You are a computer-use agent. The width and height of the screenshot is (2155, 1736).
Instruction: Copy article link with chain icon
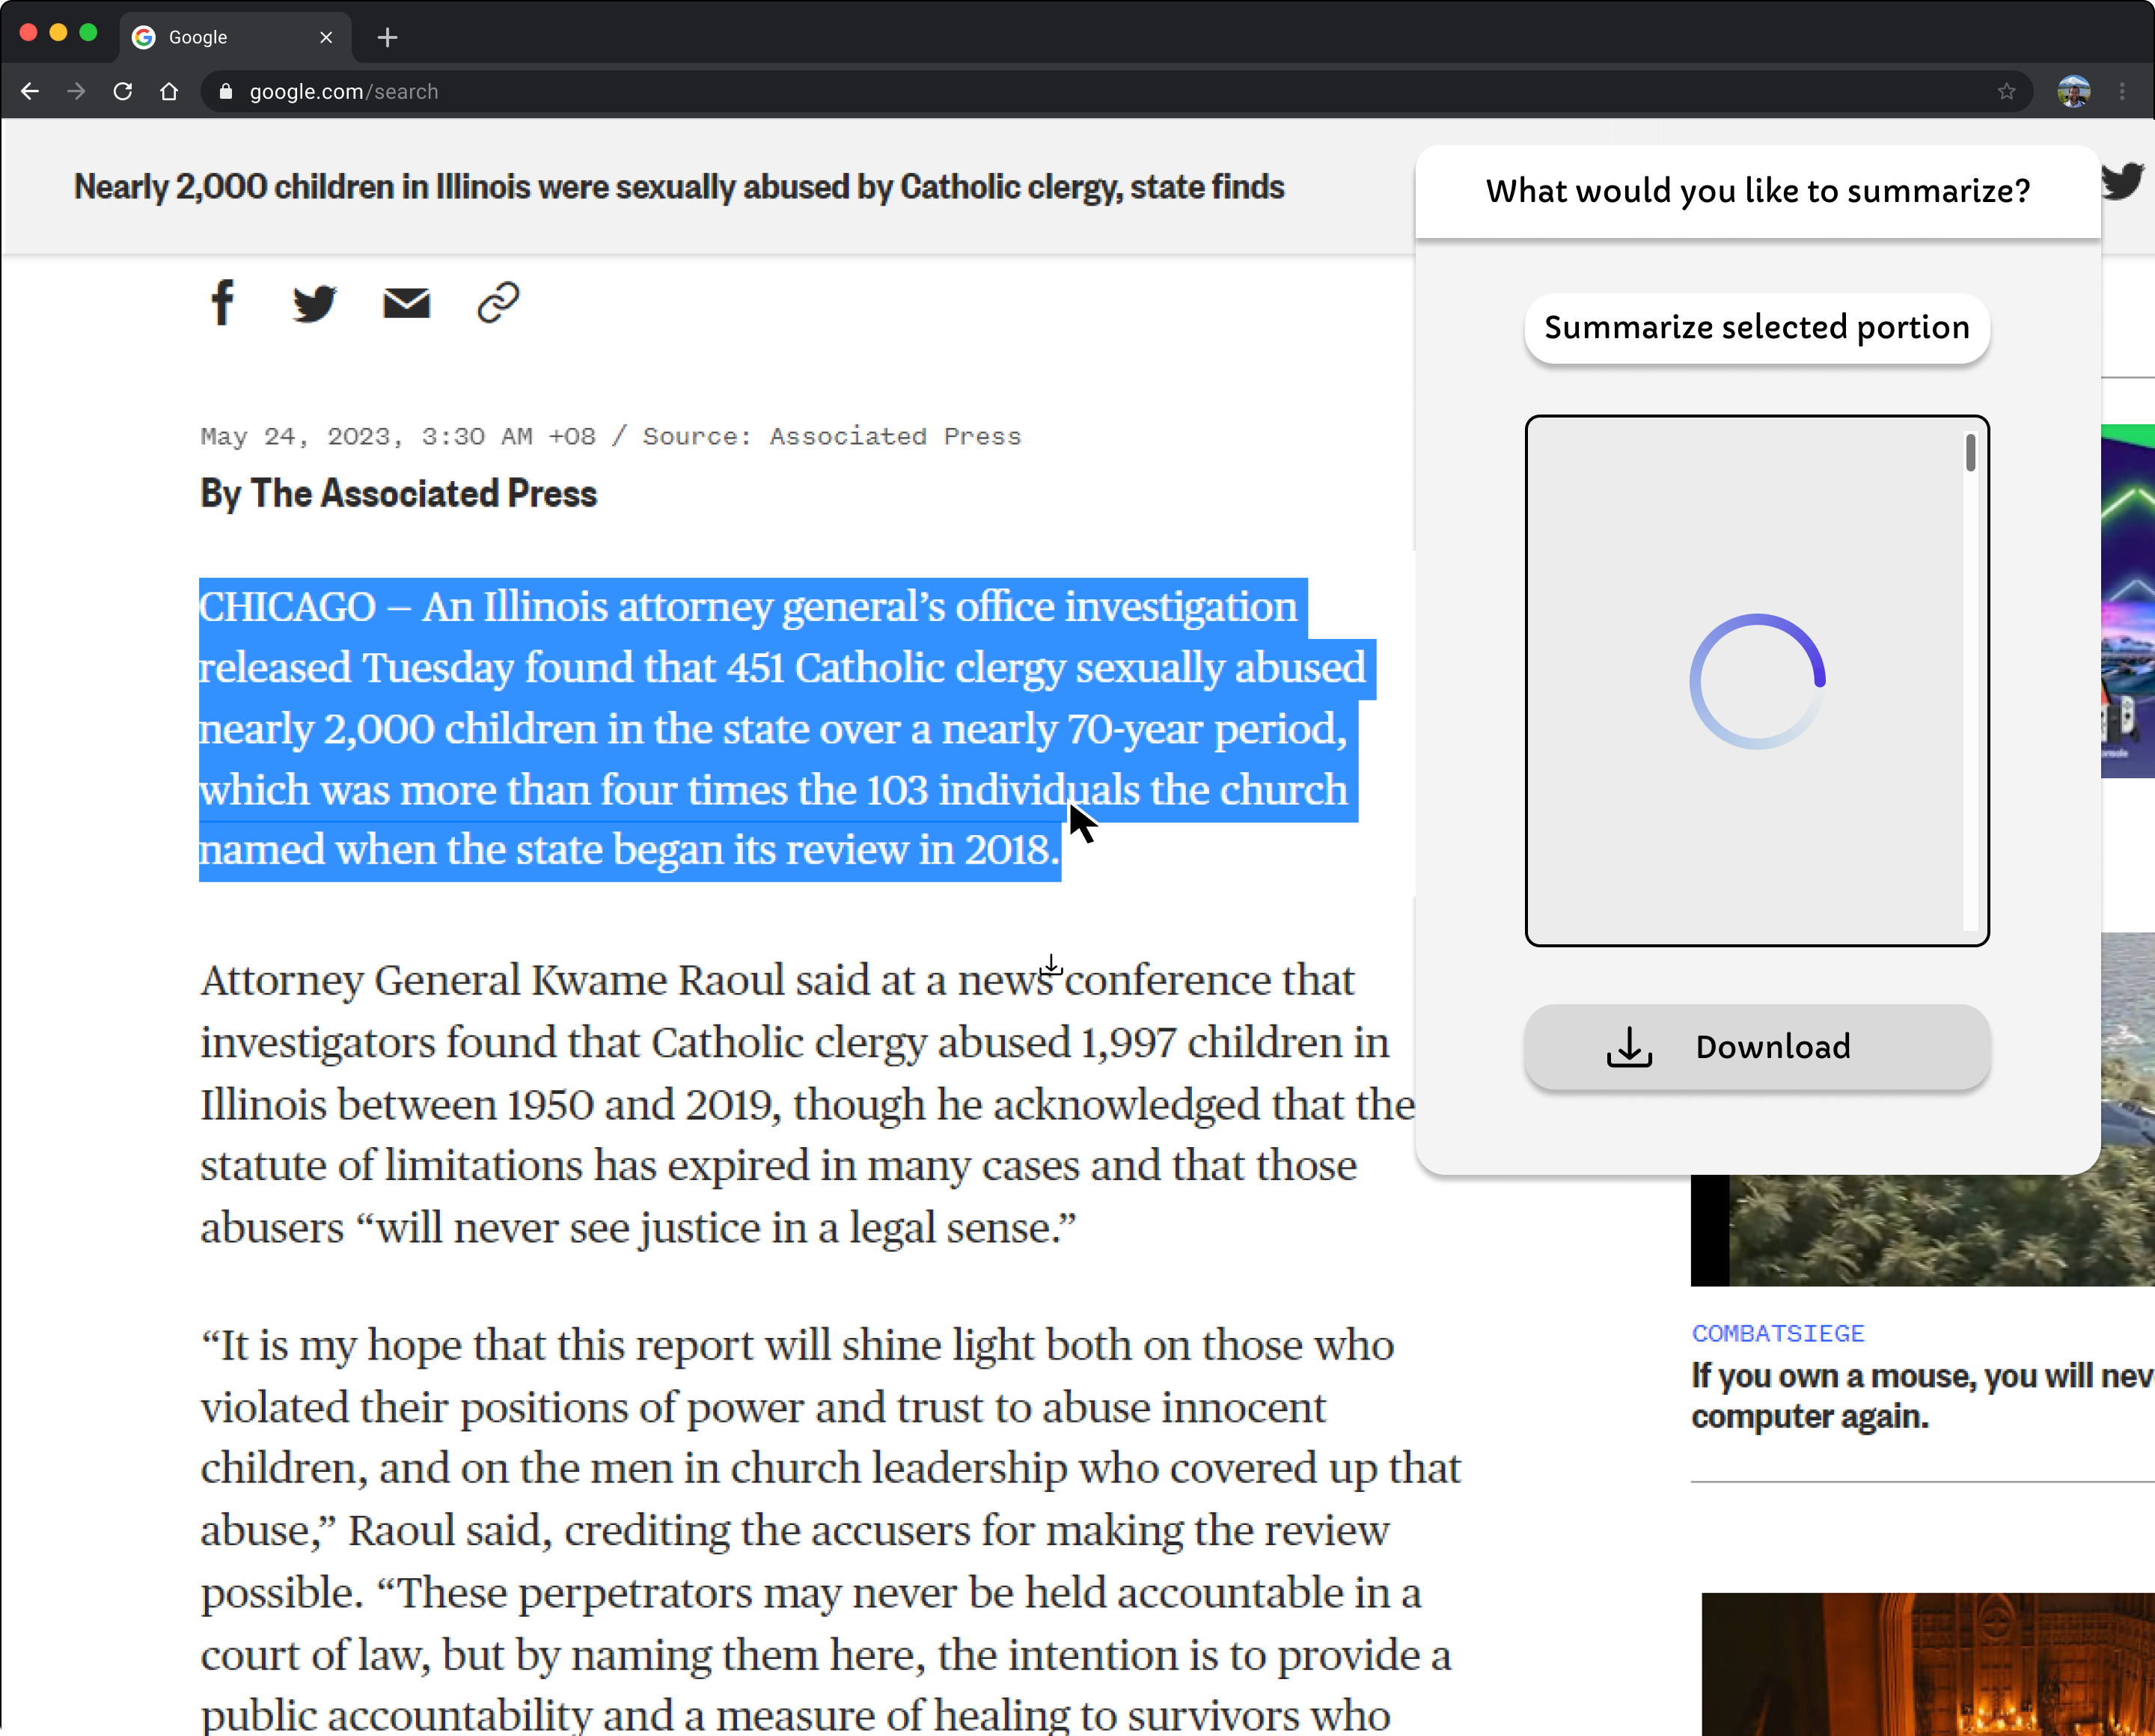(x=498, y=302)
